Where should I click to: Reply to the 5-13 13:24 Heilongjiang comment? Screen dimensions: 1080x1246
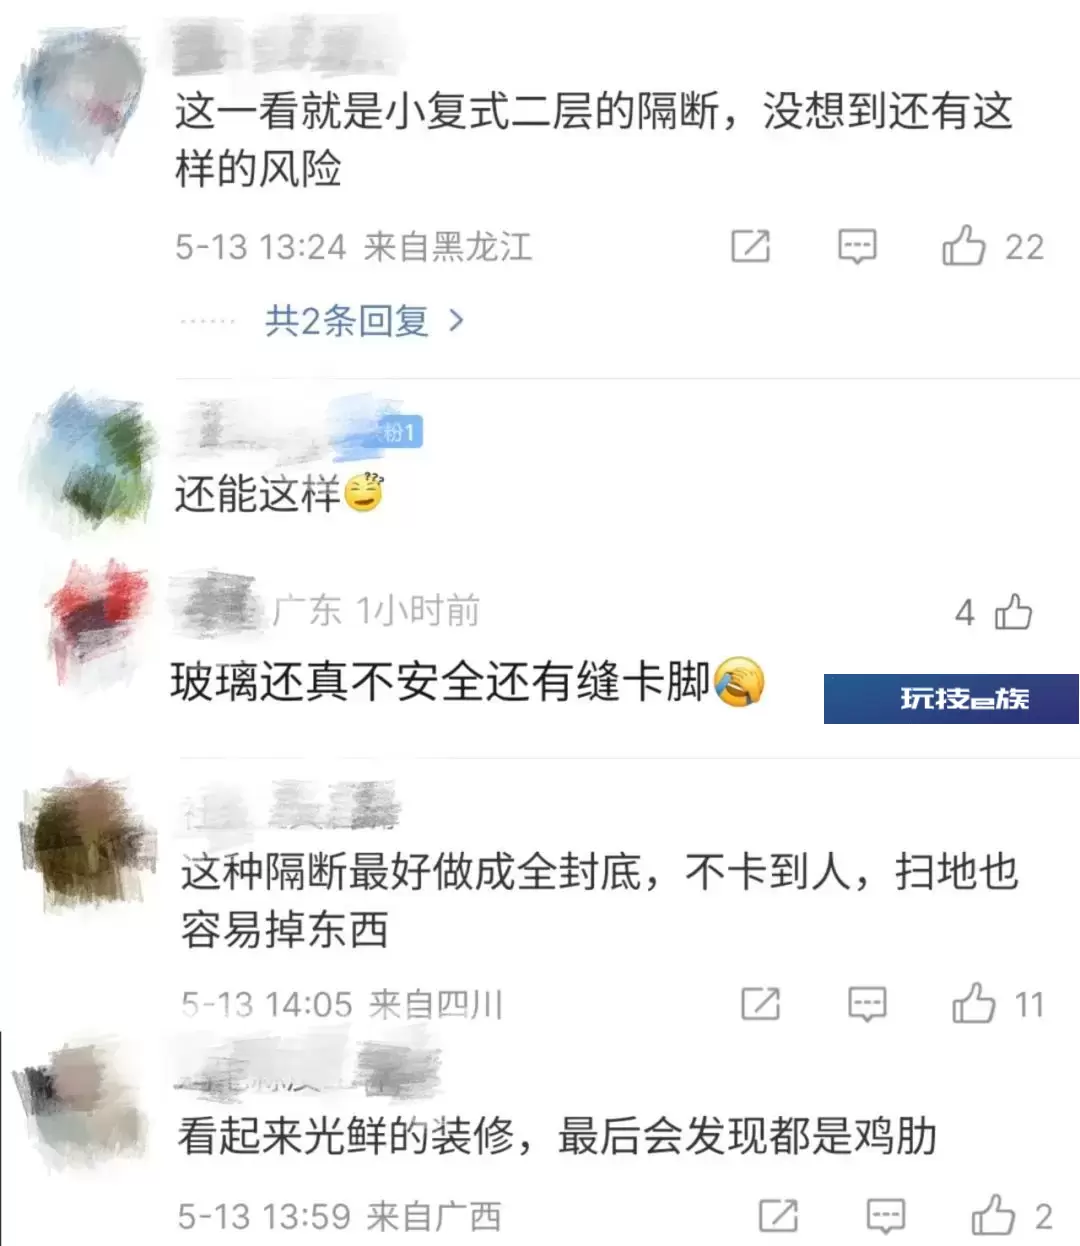[857, 246]
